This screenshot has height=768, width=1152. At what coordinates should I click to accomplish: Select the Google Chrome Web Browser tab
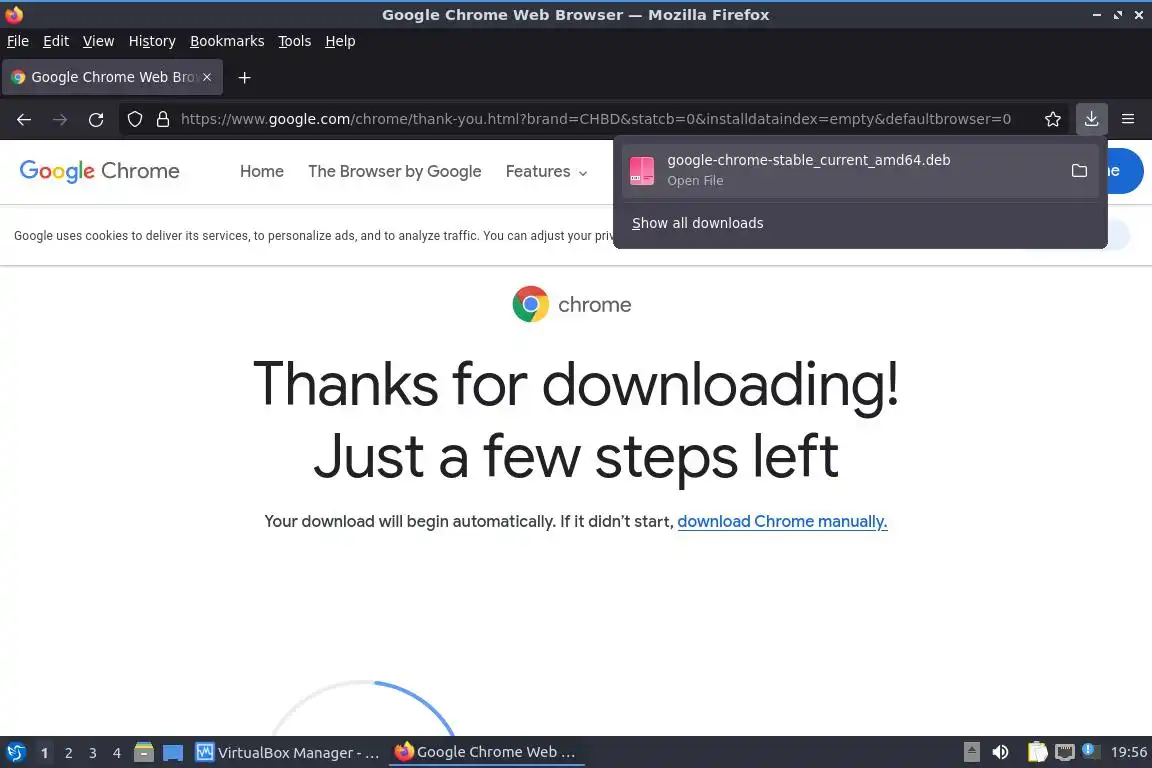coord(112,77)
